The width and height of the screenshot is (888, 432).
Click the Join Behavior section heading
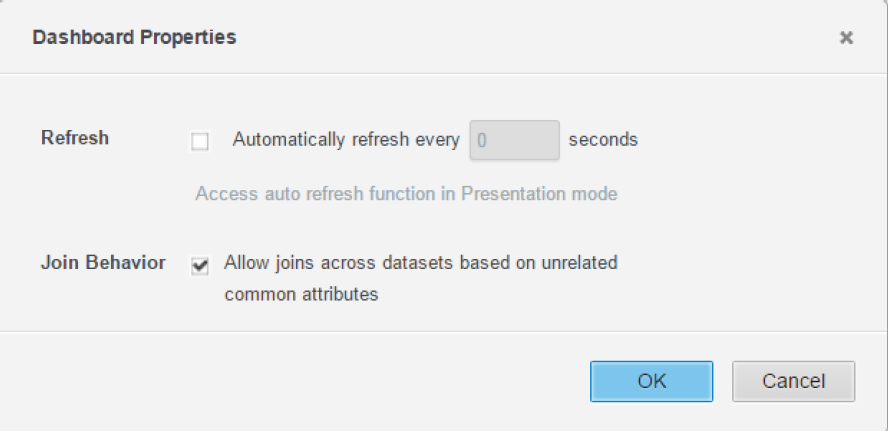tap(103, 264)
